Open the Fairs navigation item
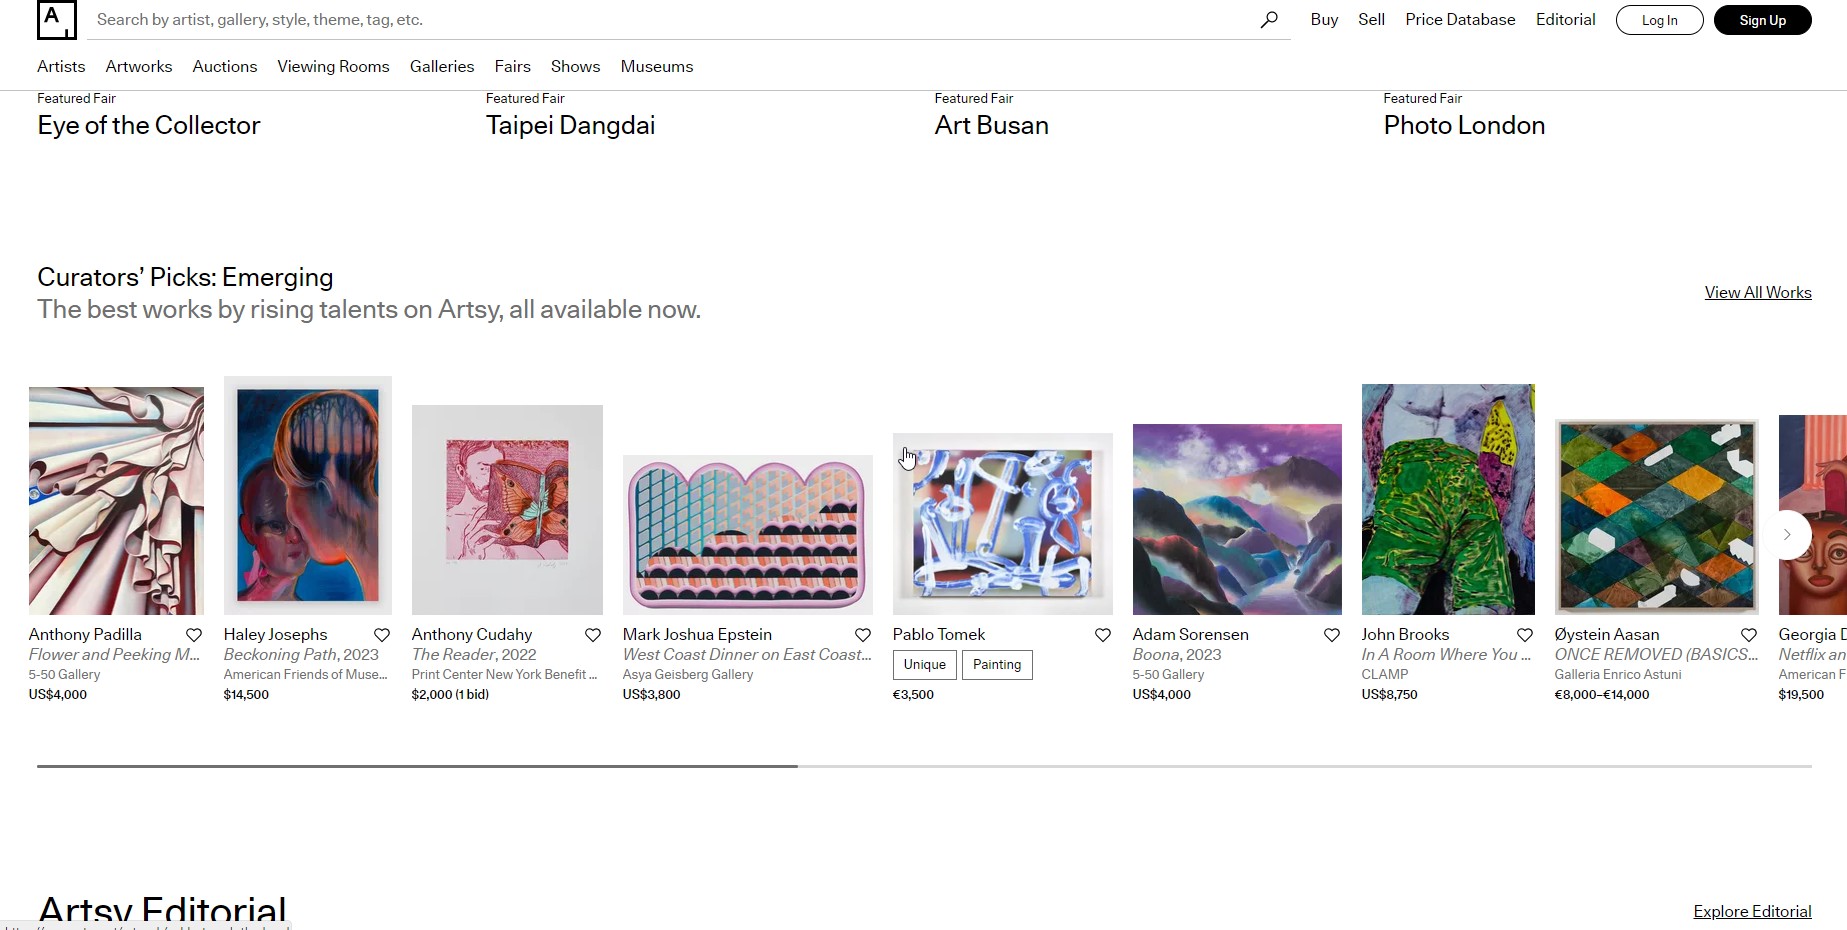 point(512,66)
